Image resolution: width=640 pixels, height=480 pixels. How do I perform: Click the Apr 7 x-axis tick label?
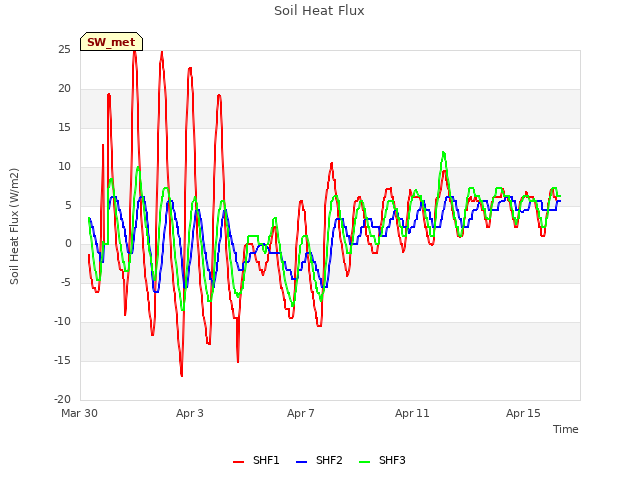[x=301, y=413]
